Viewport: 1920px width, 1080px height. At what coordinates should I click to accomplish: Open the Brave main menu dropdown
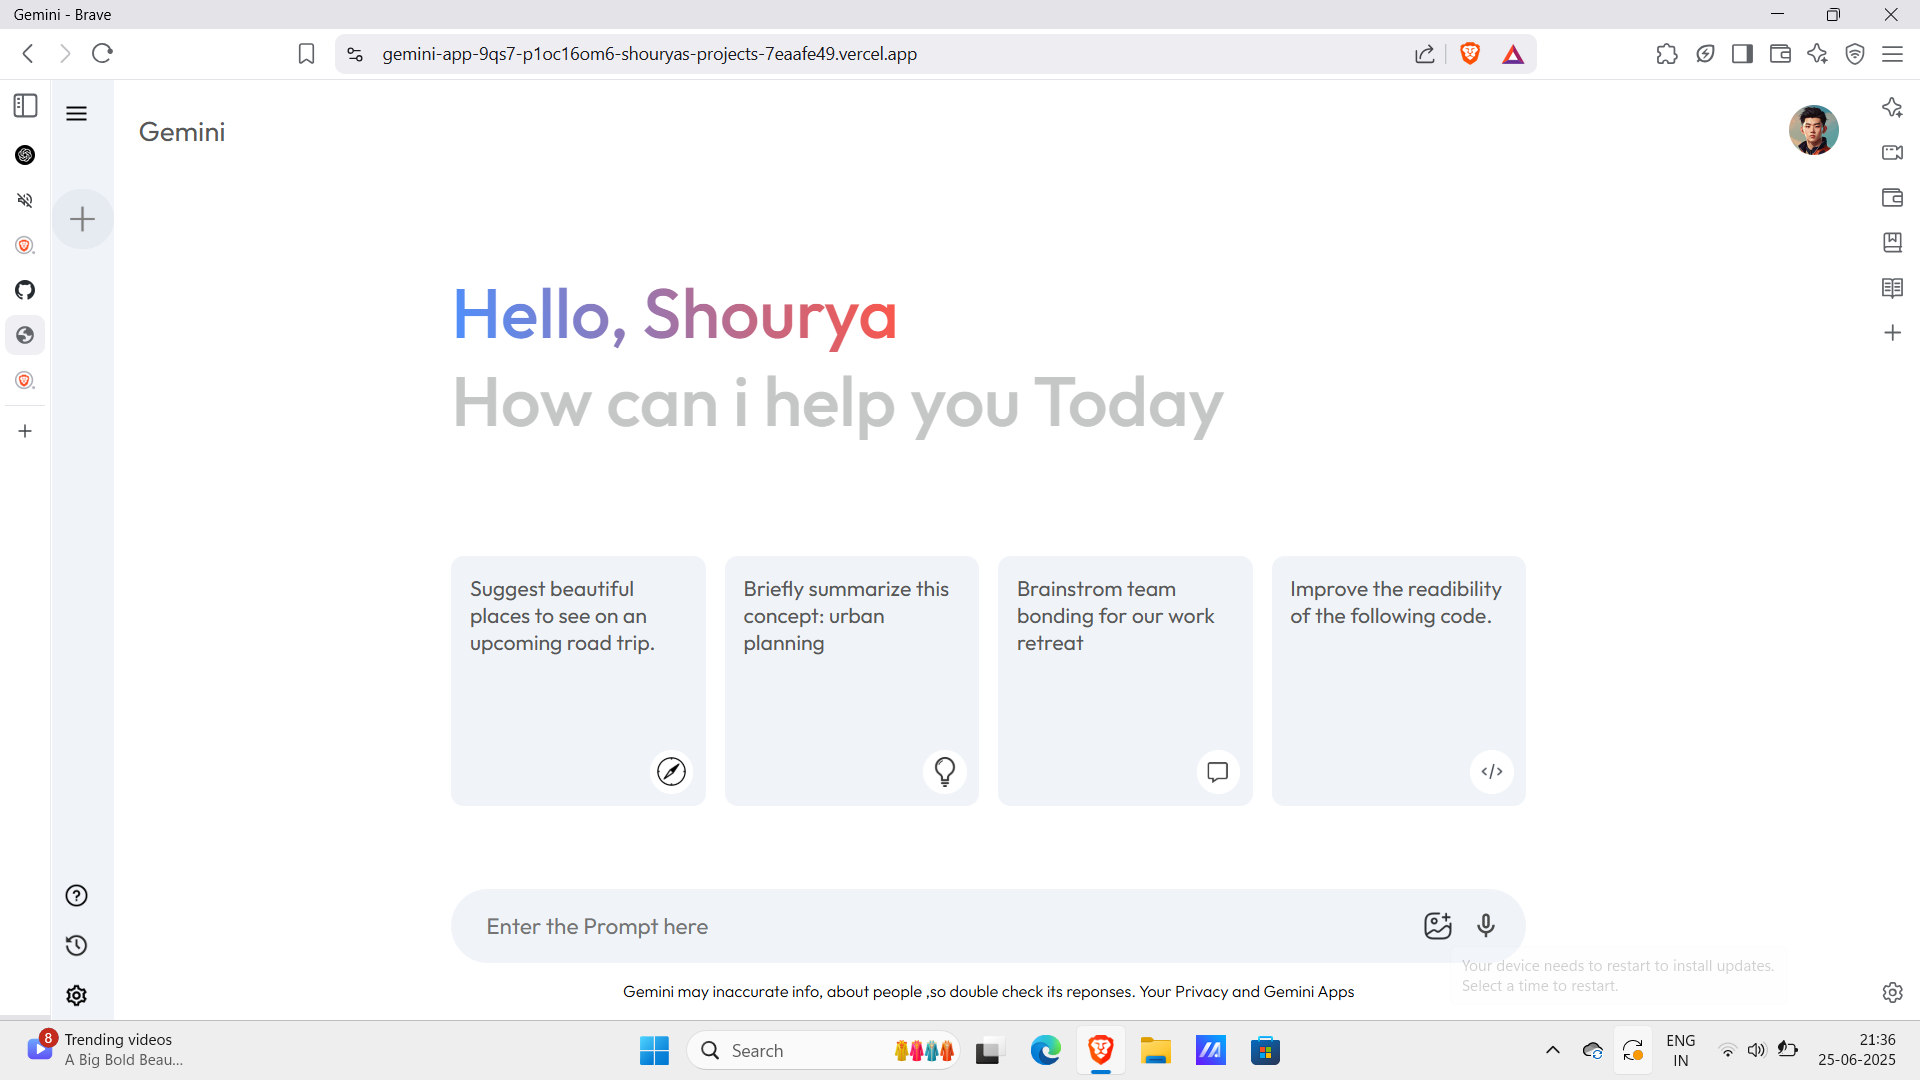pyautogui.click(x=1892, y=54)
